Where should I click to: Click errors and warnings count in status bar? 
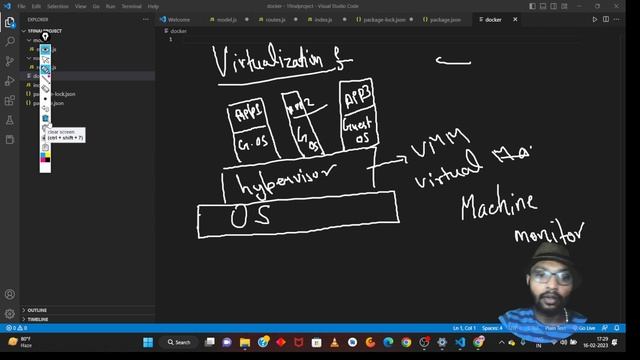click(16, 328)
